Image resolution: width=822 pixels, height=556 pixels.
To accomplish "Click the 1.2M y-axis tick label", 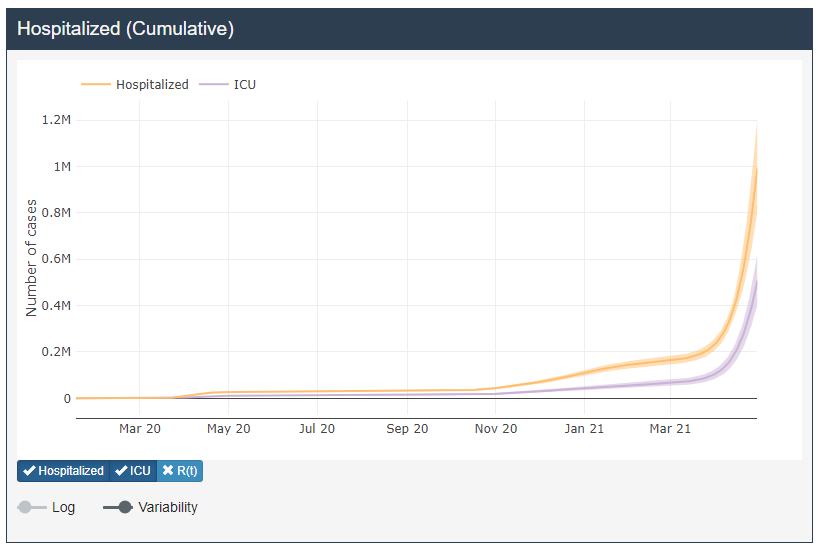I will [x=56, y=120].
